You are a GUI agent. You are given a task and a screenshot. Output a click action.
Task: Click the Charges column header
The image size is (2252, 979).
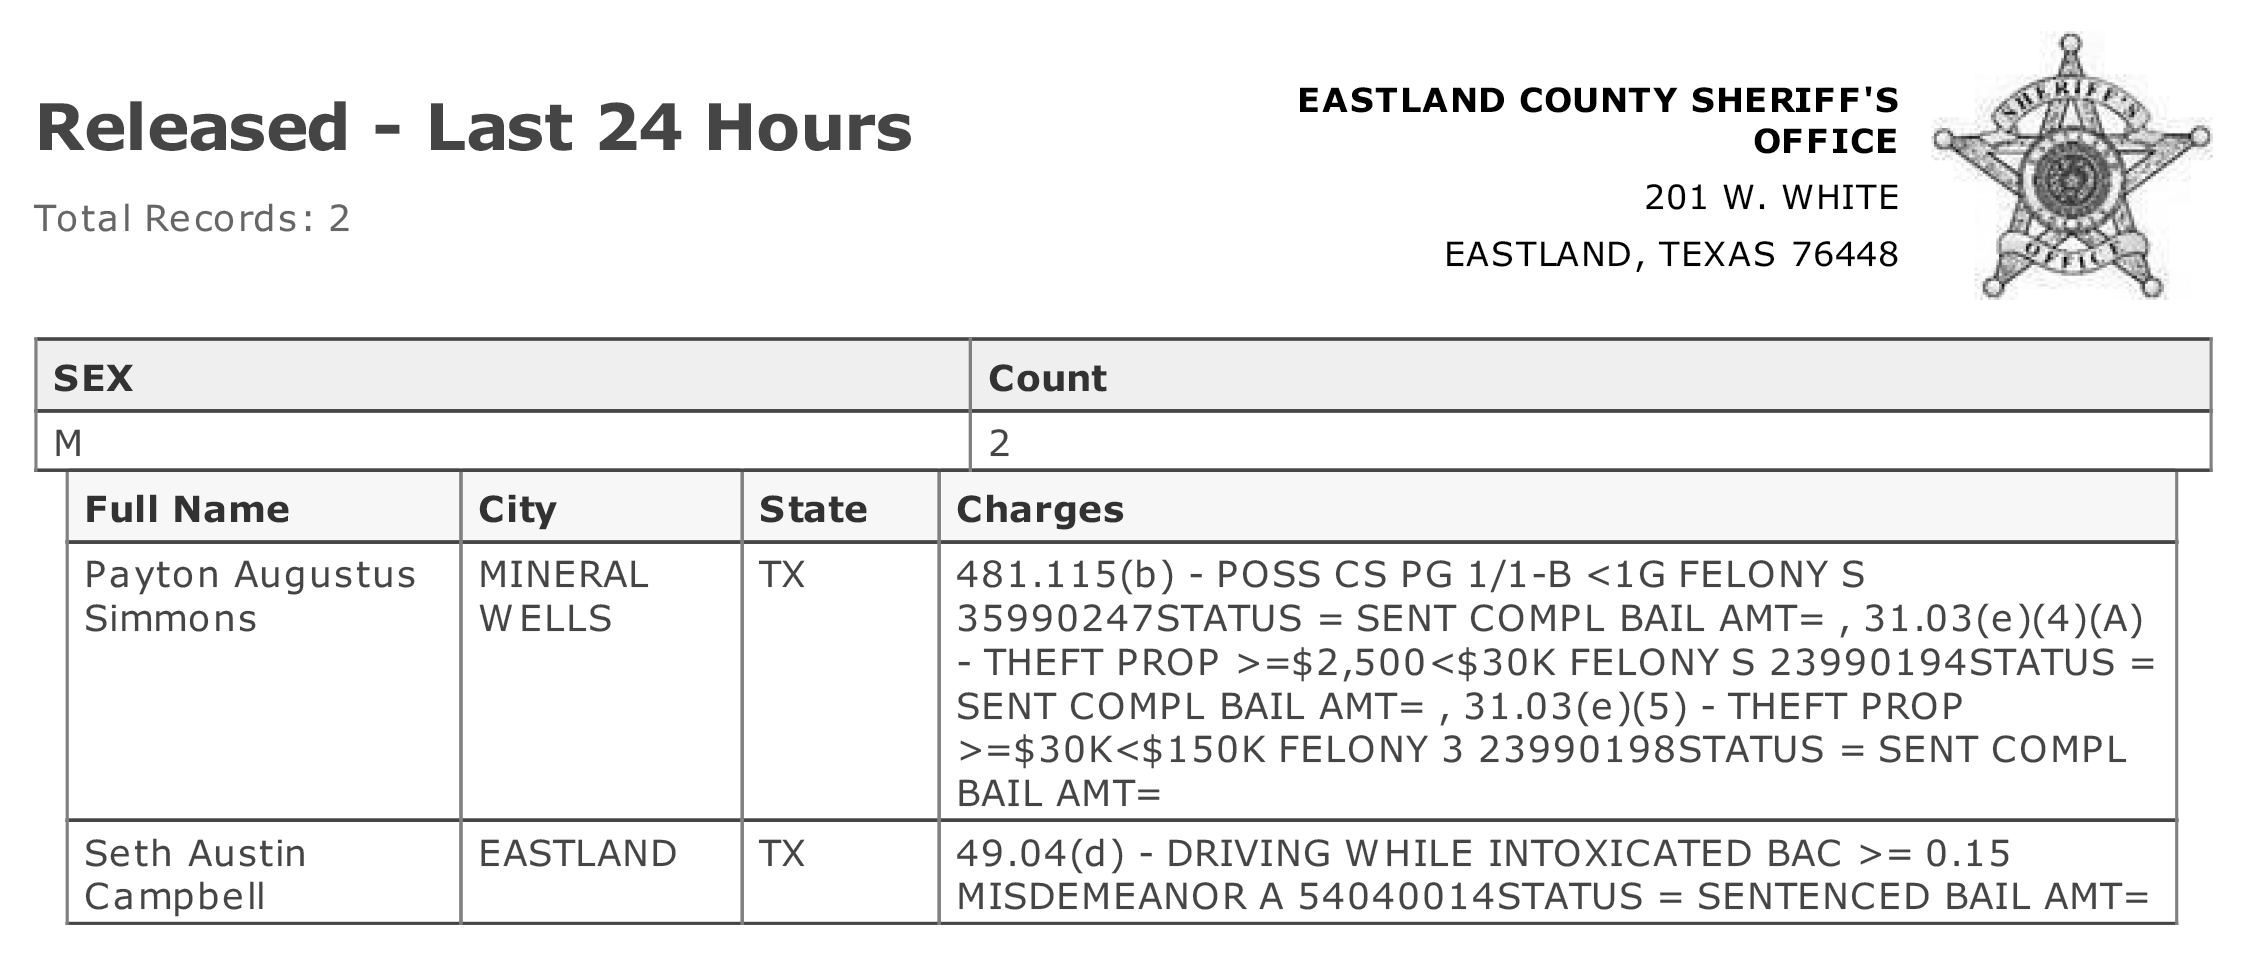point(1558,508)
